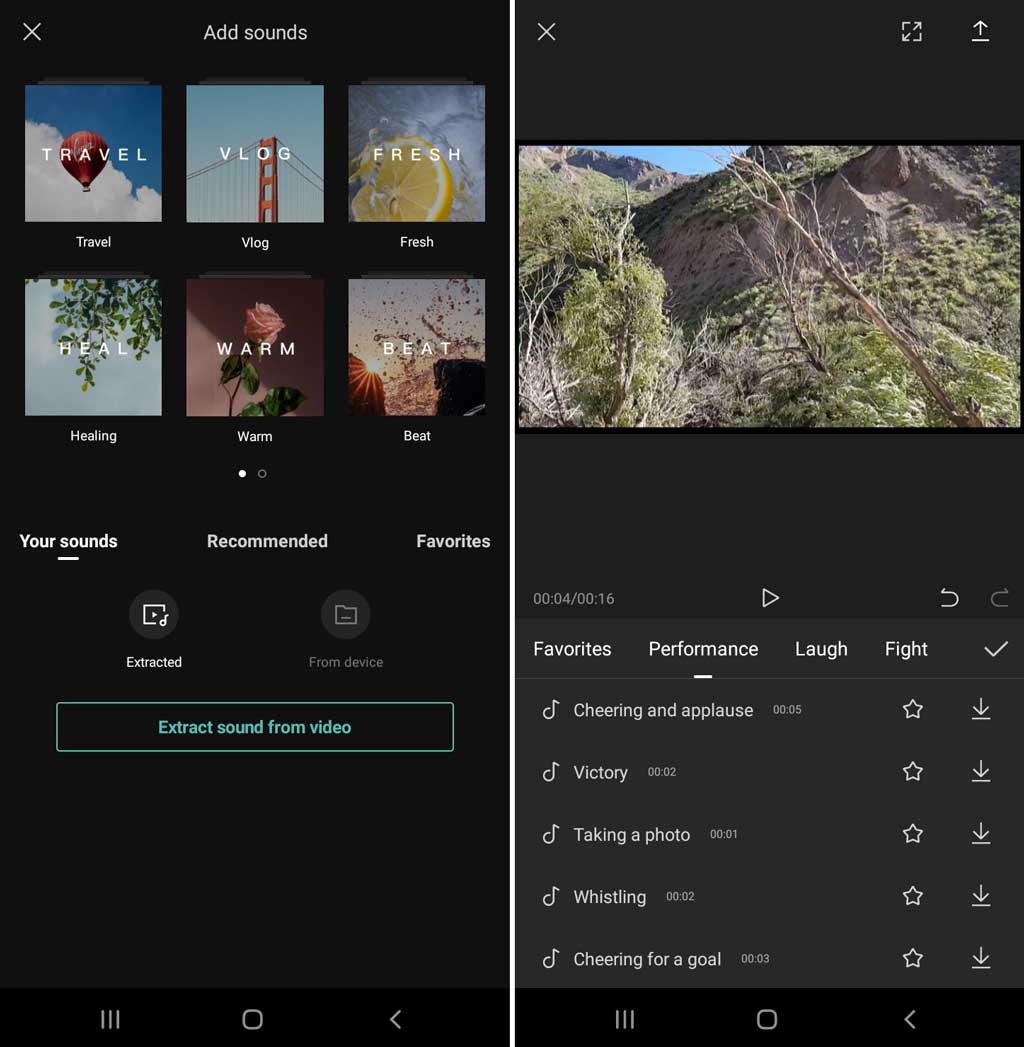The image size is (1024, 1047).
Task: Open the Vlog music category
Action: tap(255, 154)
